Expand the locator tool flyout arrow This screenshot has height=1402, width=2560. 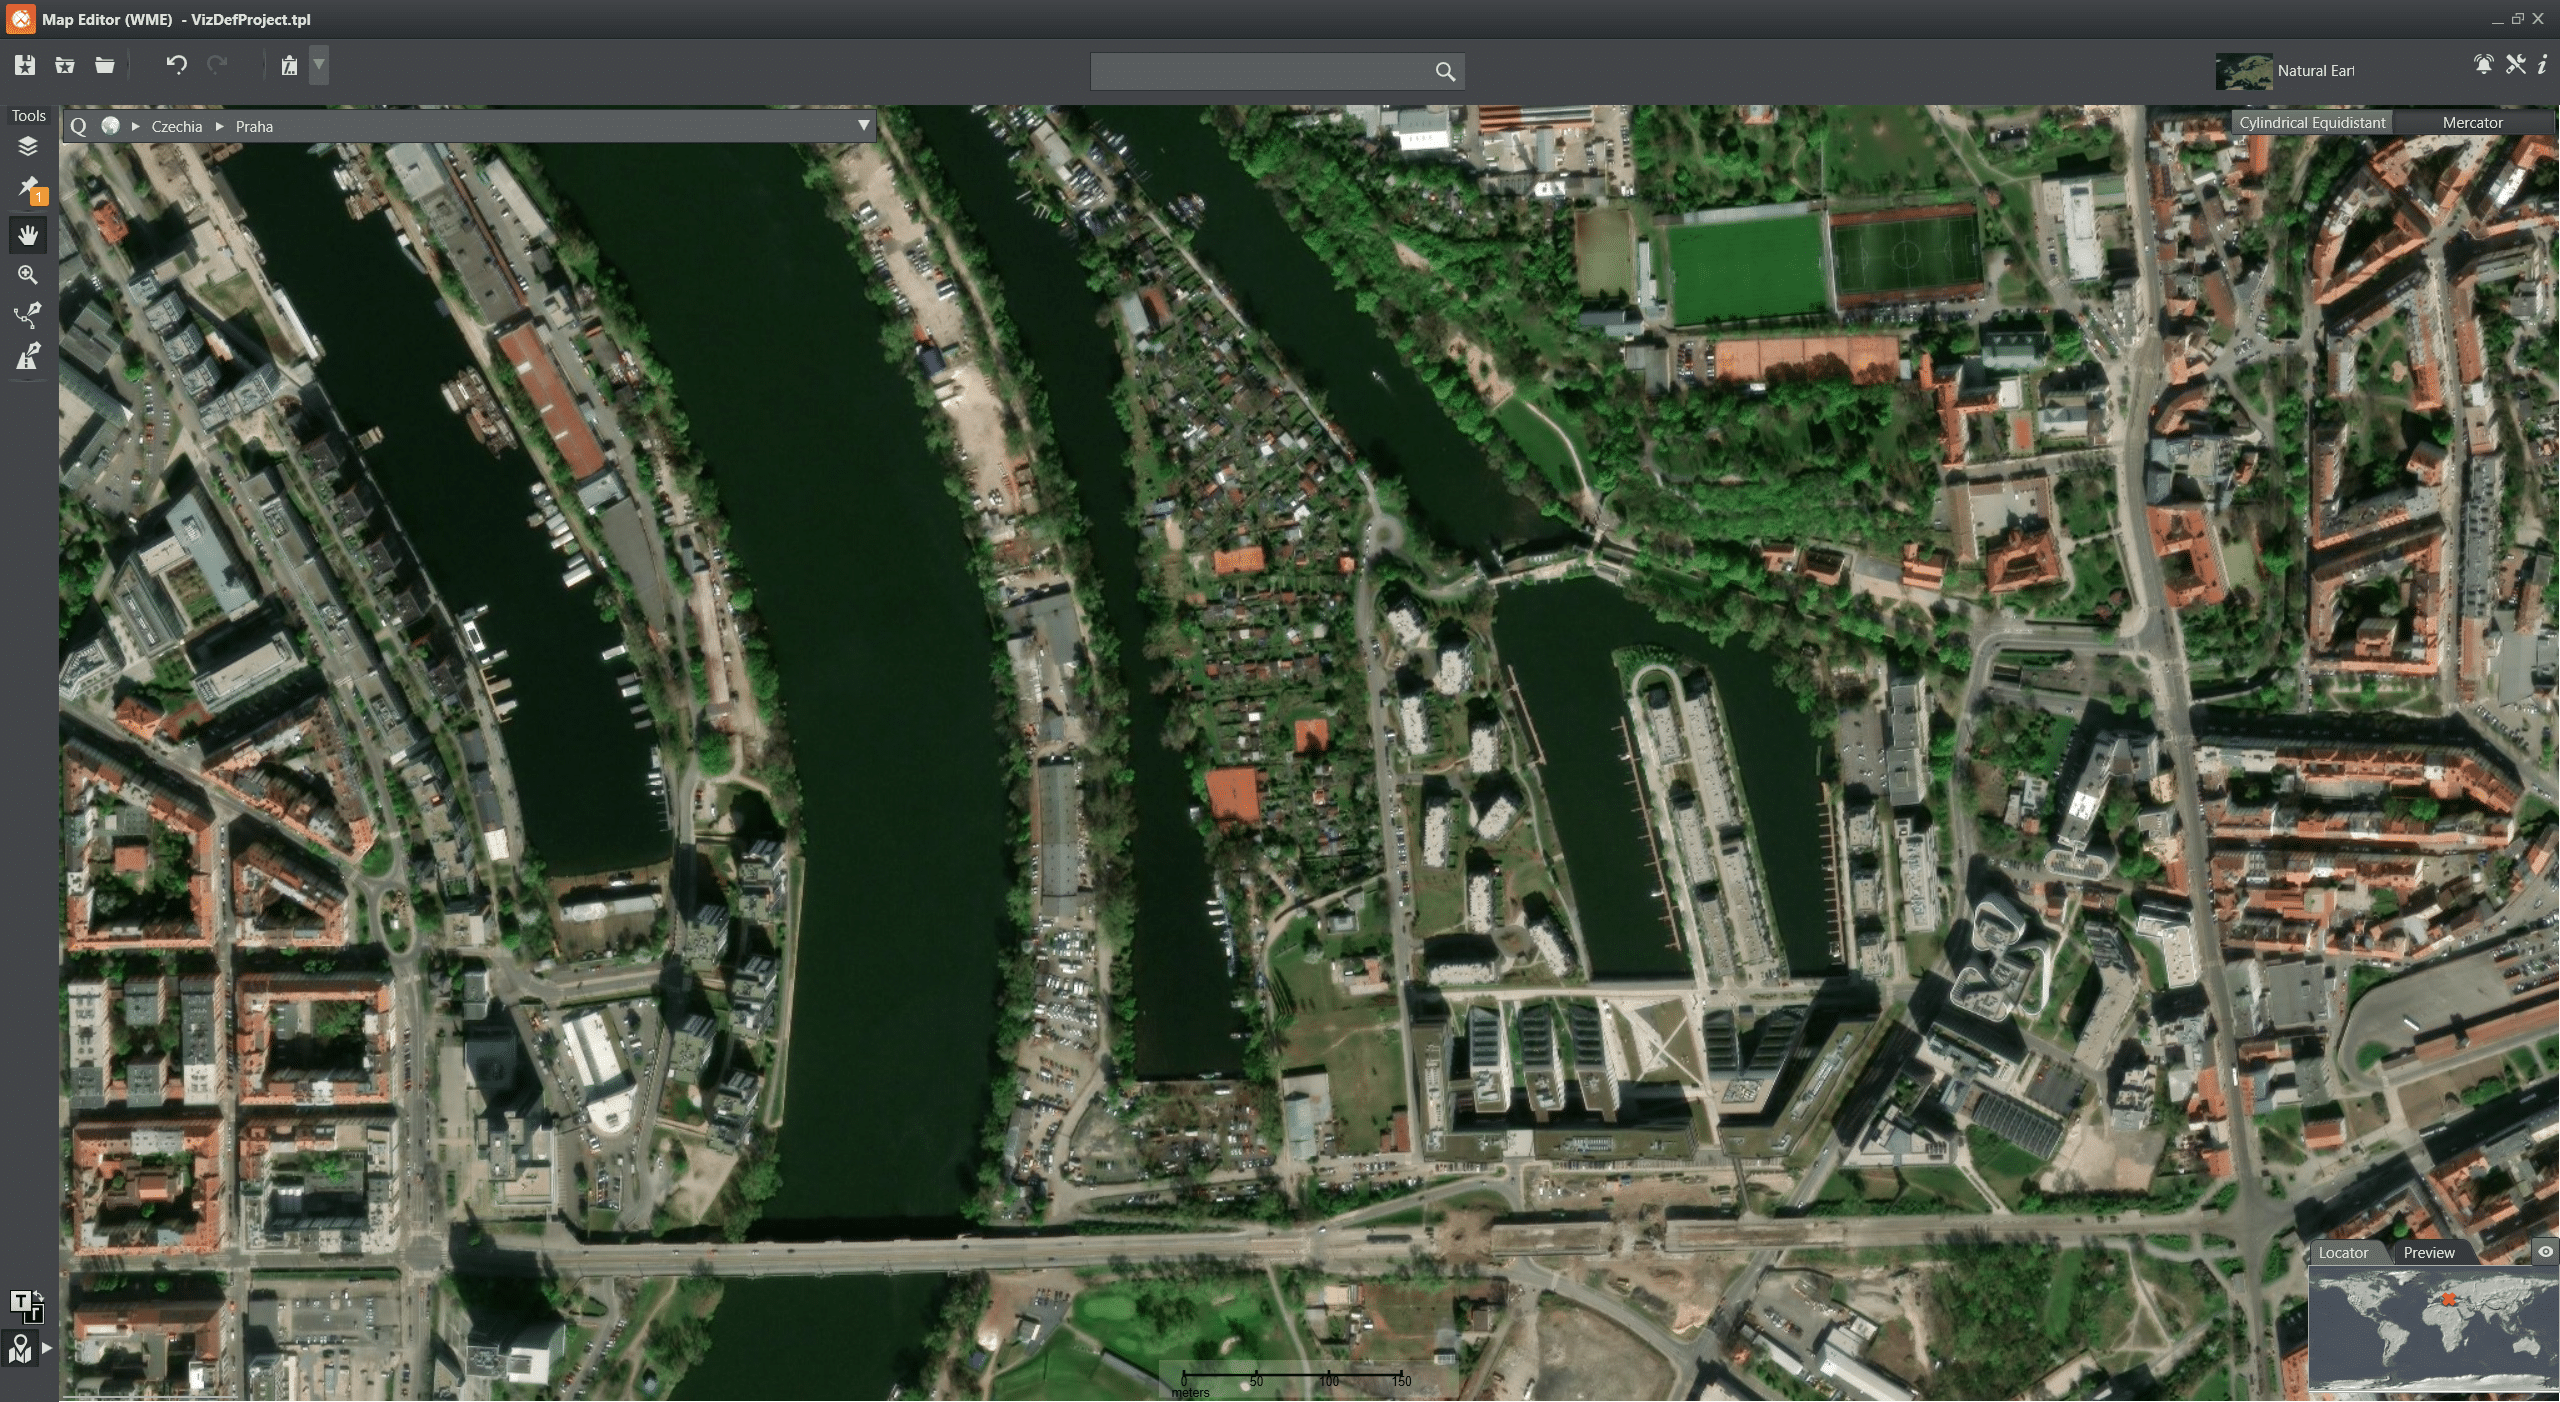[44, 1347]
